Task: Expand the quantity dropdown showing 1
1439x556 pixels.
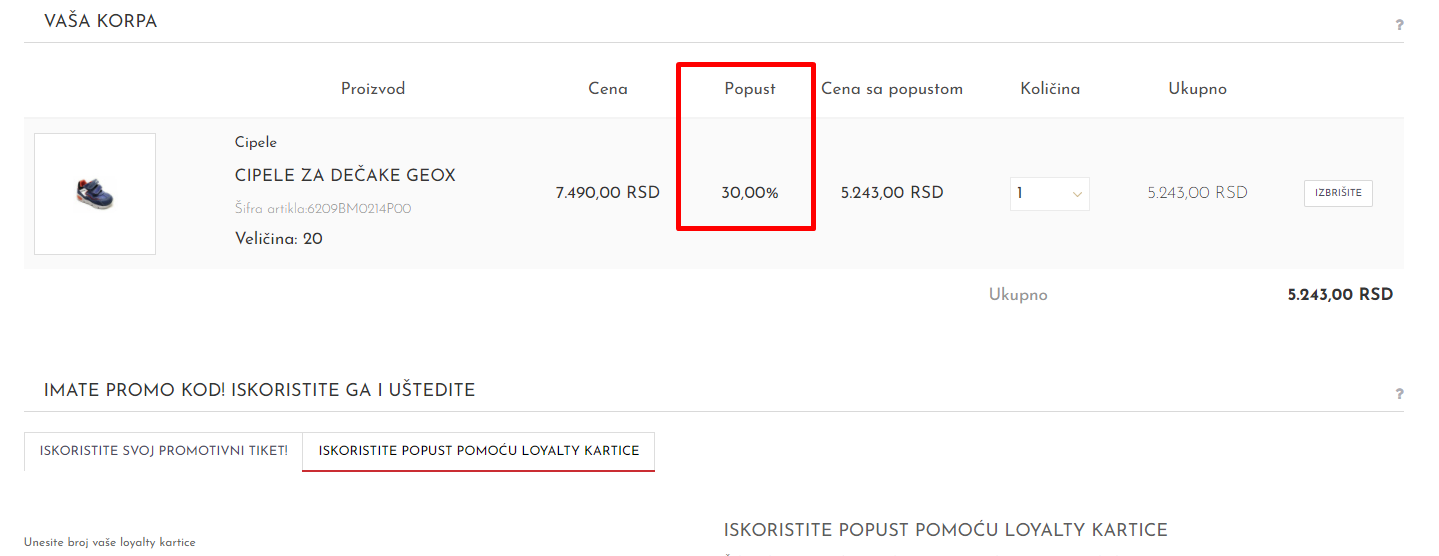Action: pyautogui.click(x=1049, y=194)
